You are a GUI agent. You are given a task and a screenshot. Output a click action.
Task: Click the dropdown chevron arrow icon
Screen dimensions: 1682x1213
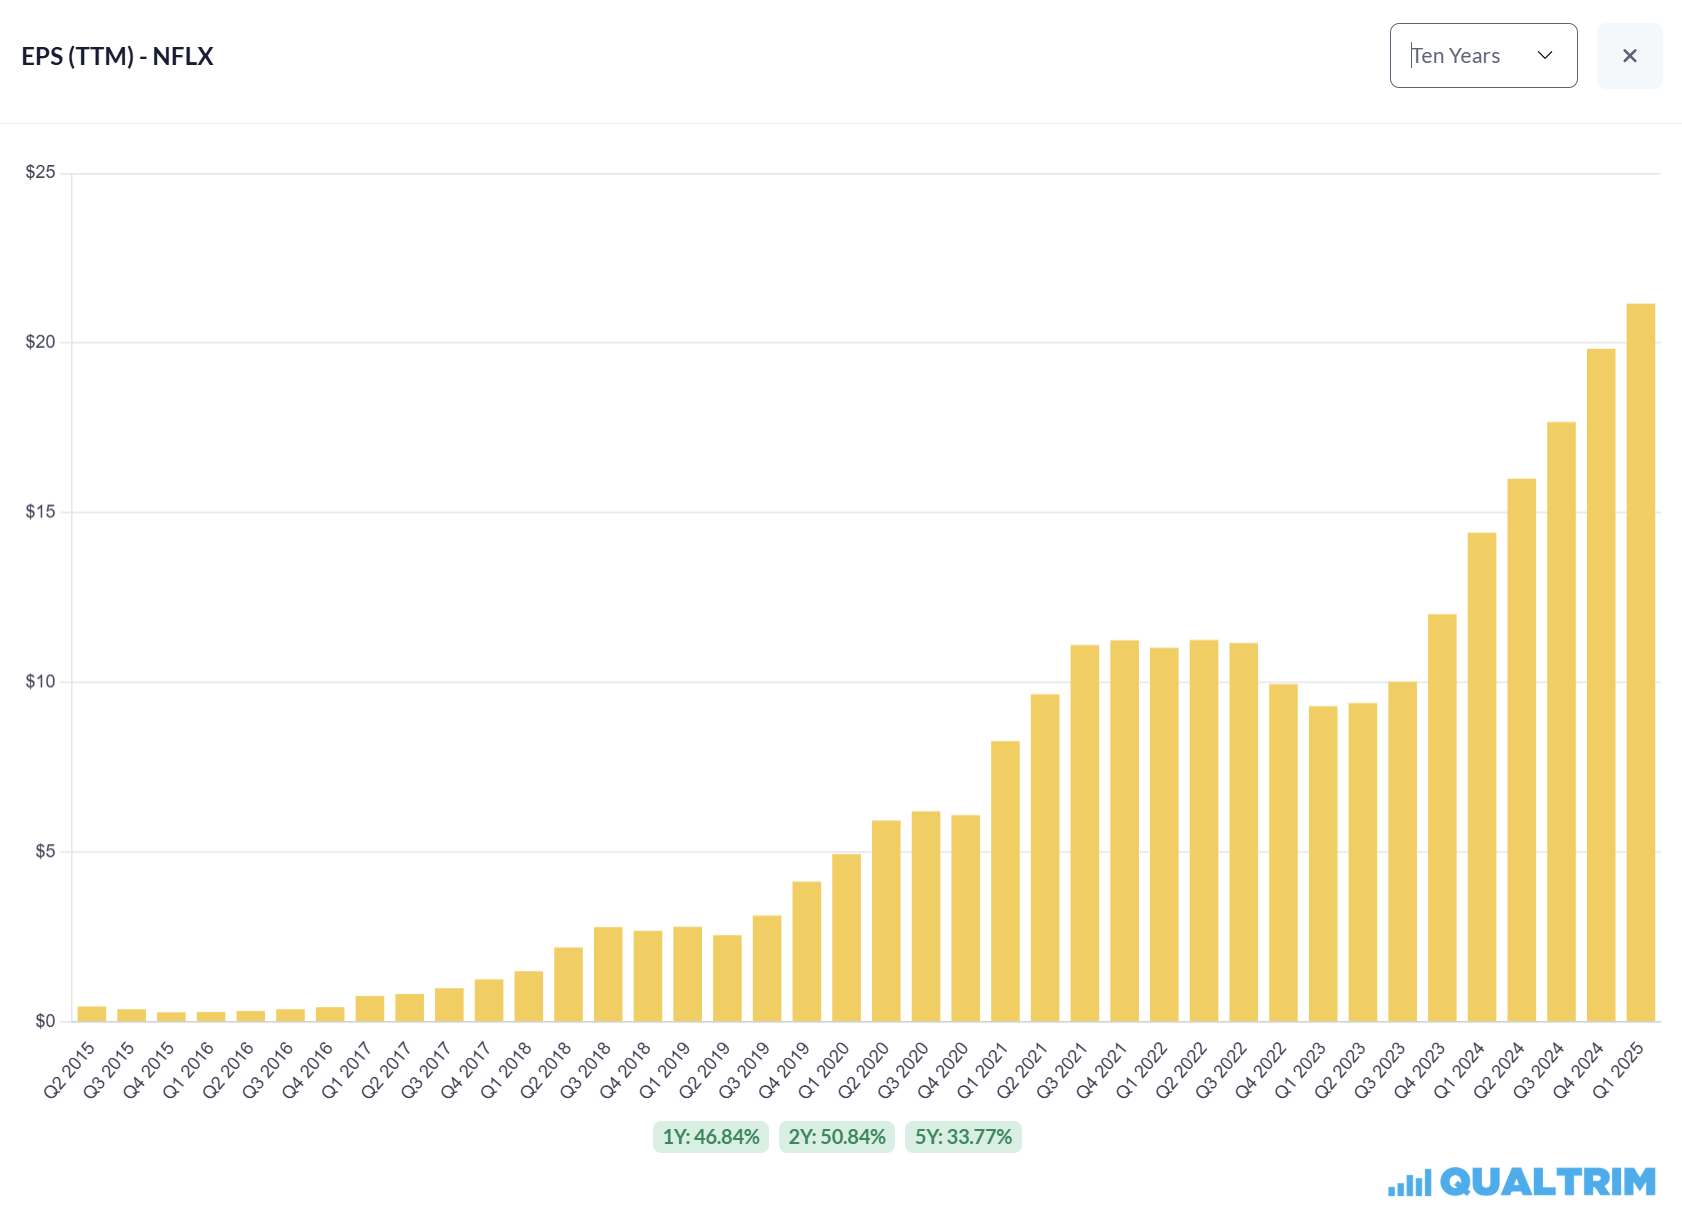tap(1545, 56)
